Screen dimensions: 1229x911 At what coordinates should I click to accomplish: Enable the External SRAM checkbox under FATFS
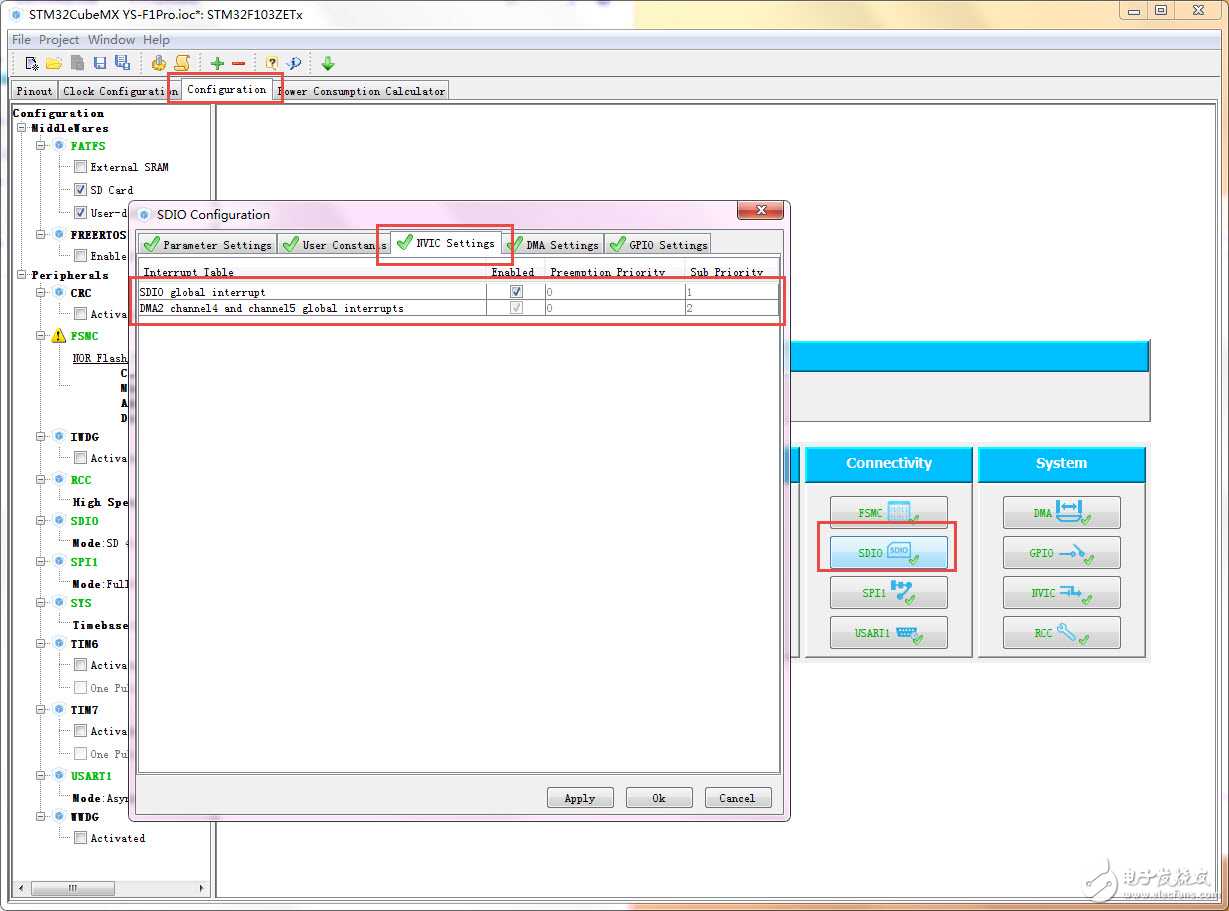(x=81, y=167)
